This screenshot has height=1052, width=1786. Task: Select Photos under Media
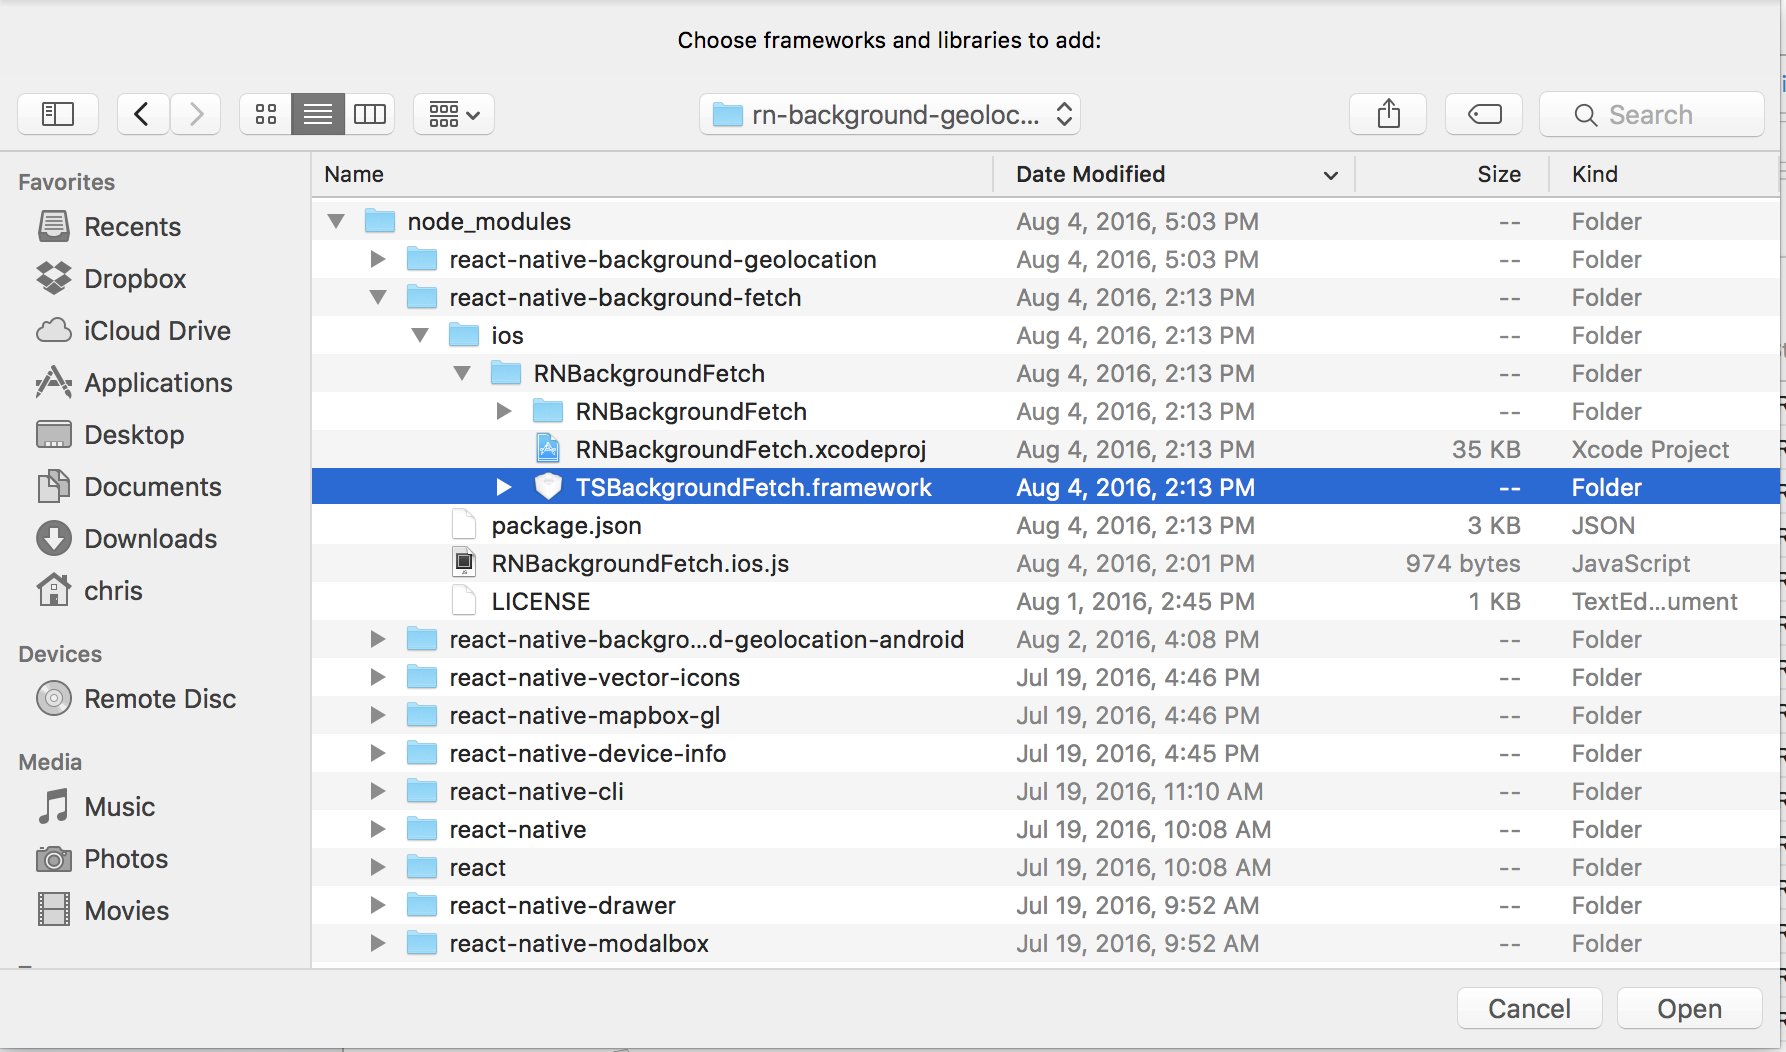coord(126,859)
